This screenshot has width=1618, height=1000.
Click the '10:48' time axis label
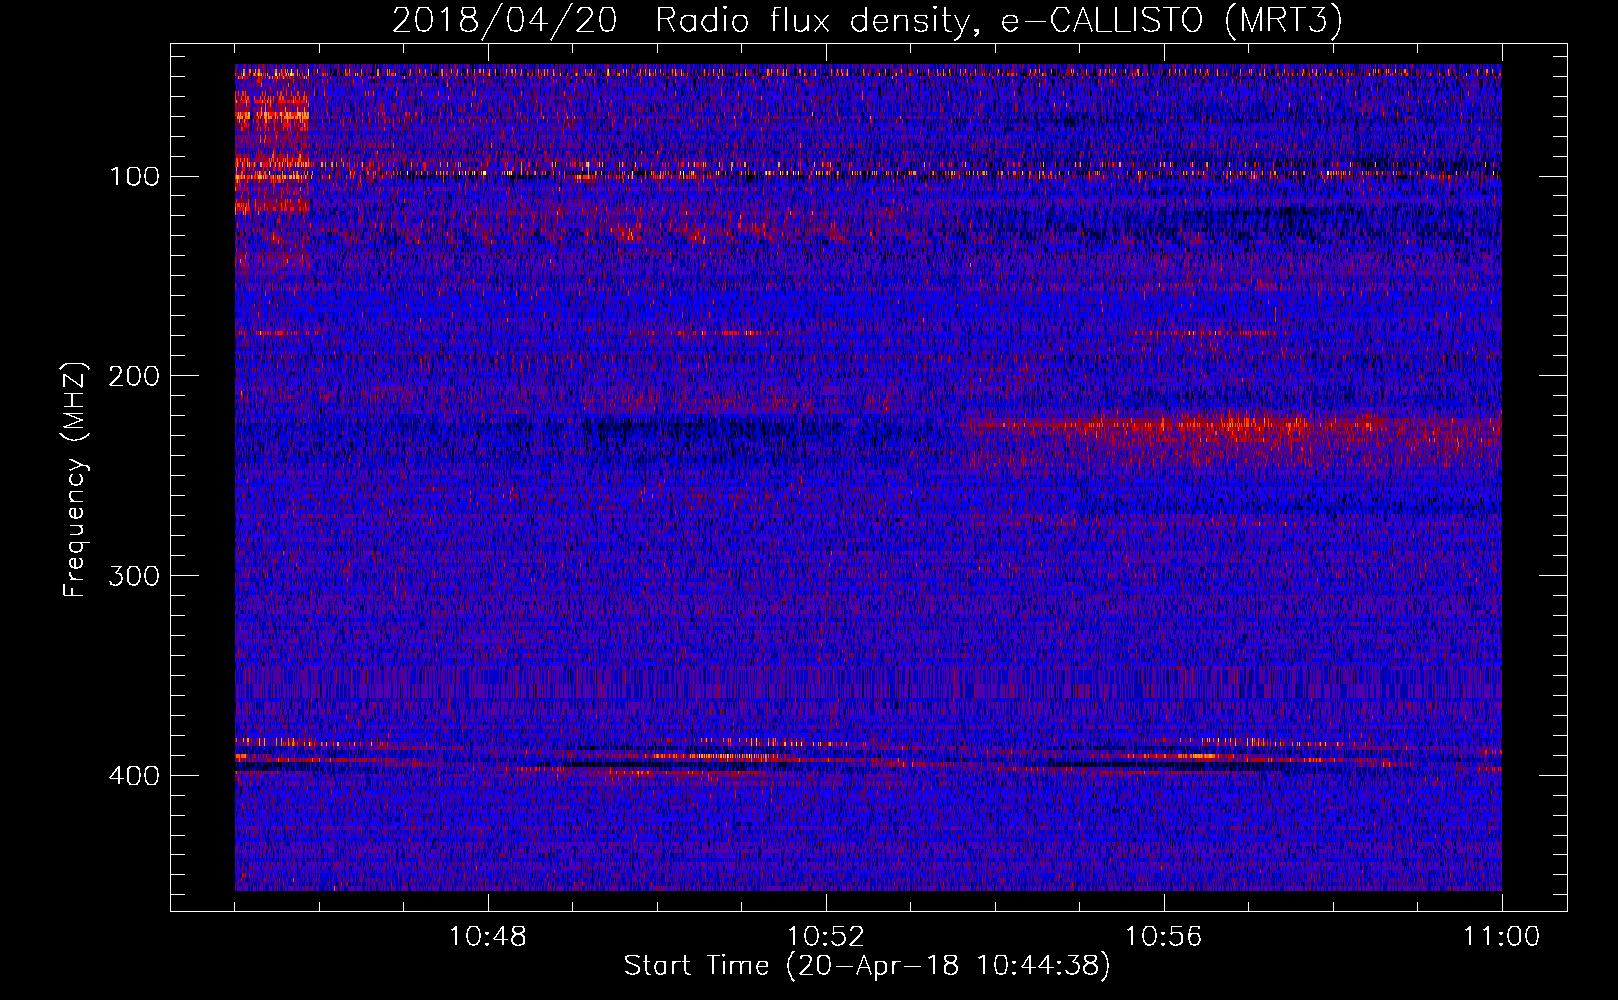pos(488,937)
